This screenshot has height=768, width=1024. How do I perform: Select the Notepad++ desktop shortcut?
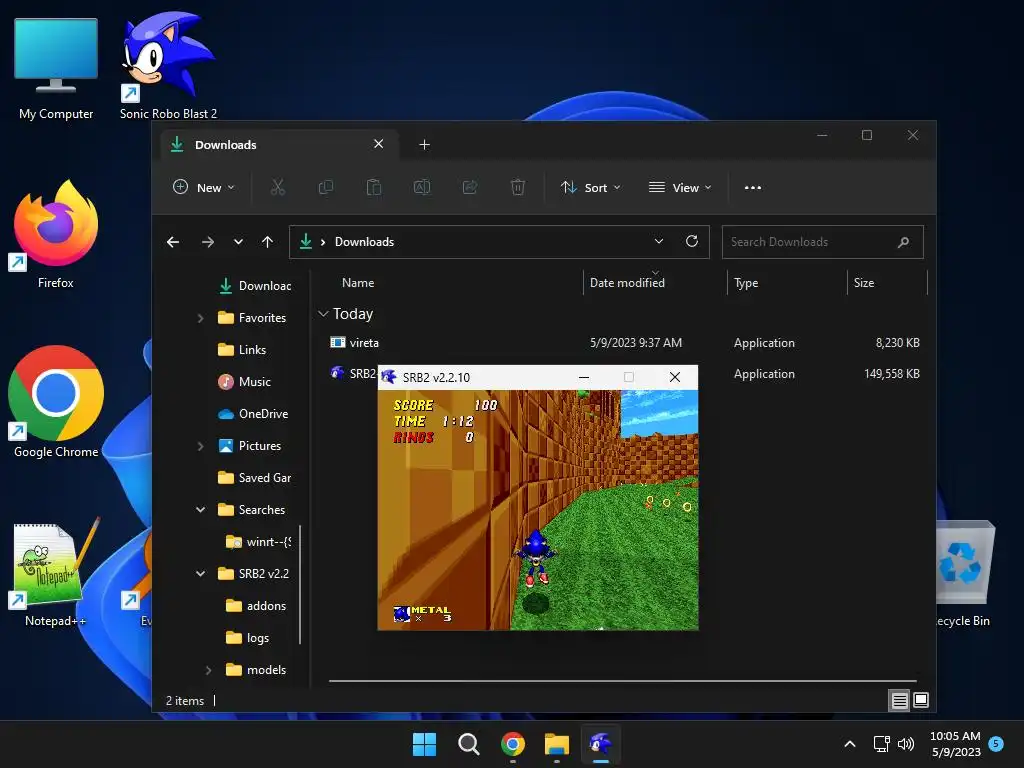tap(56, 573)
